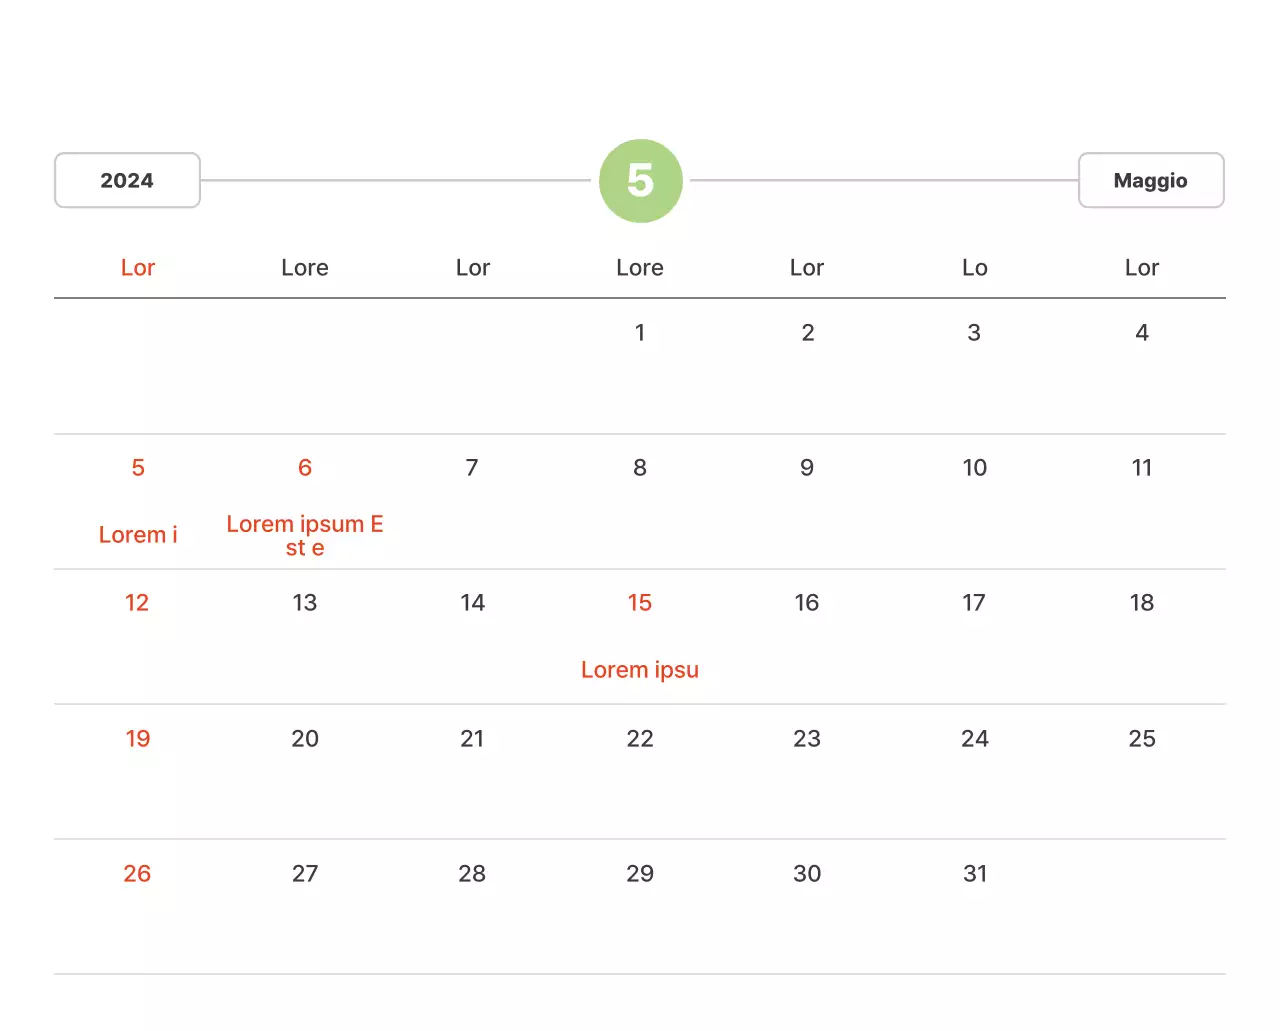Pick Sunday the 12th

click(137, 603)
